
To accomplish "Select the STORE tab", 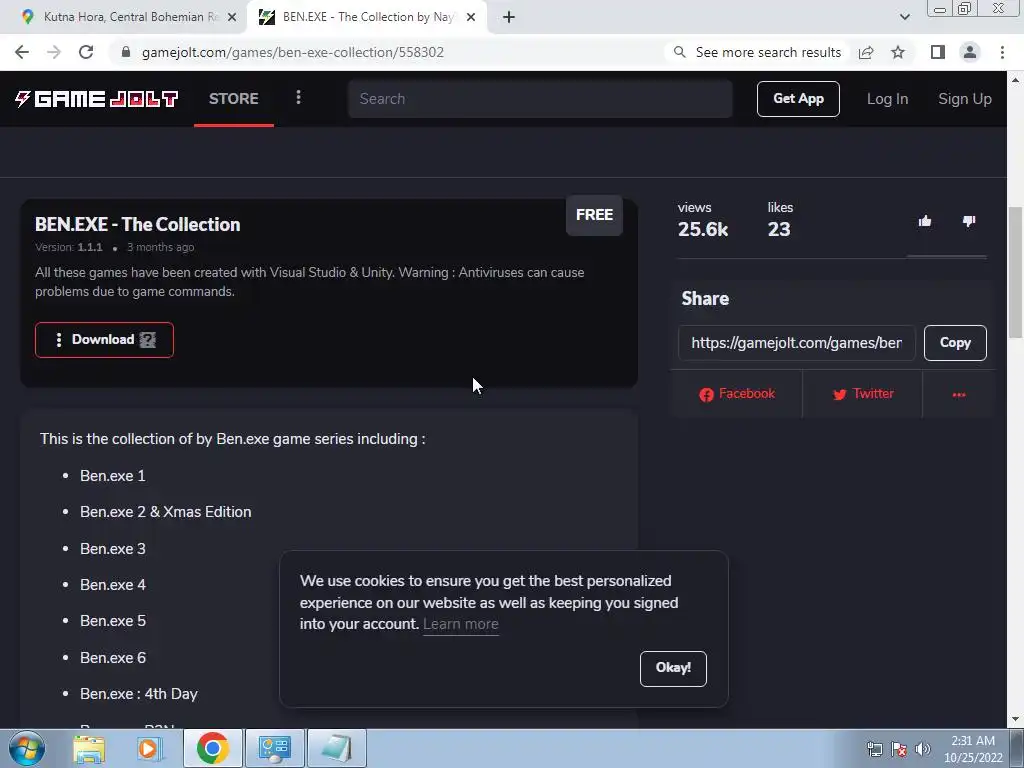I will pyautogui.click(x=234, y=99).
